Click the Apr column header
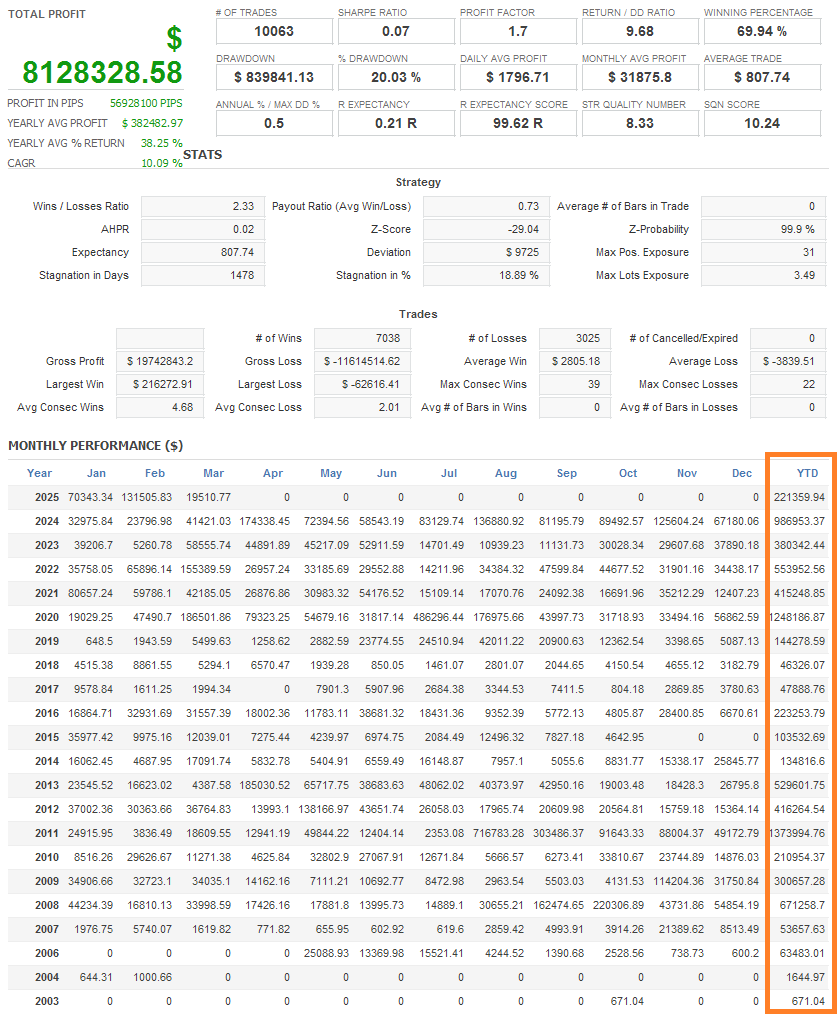838x1018 pixels. click(273, 473)
